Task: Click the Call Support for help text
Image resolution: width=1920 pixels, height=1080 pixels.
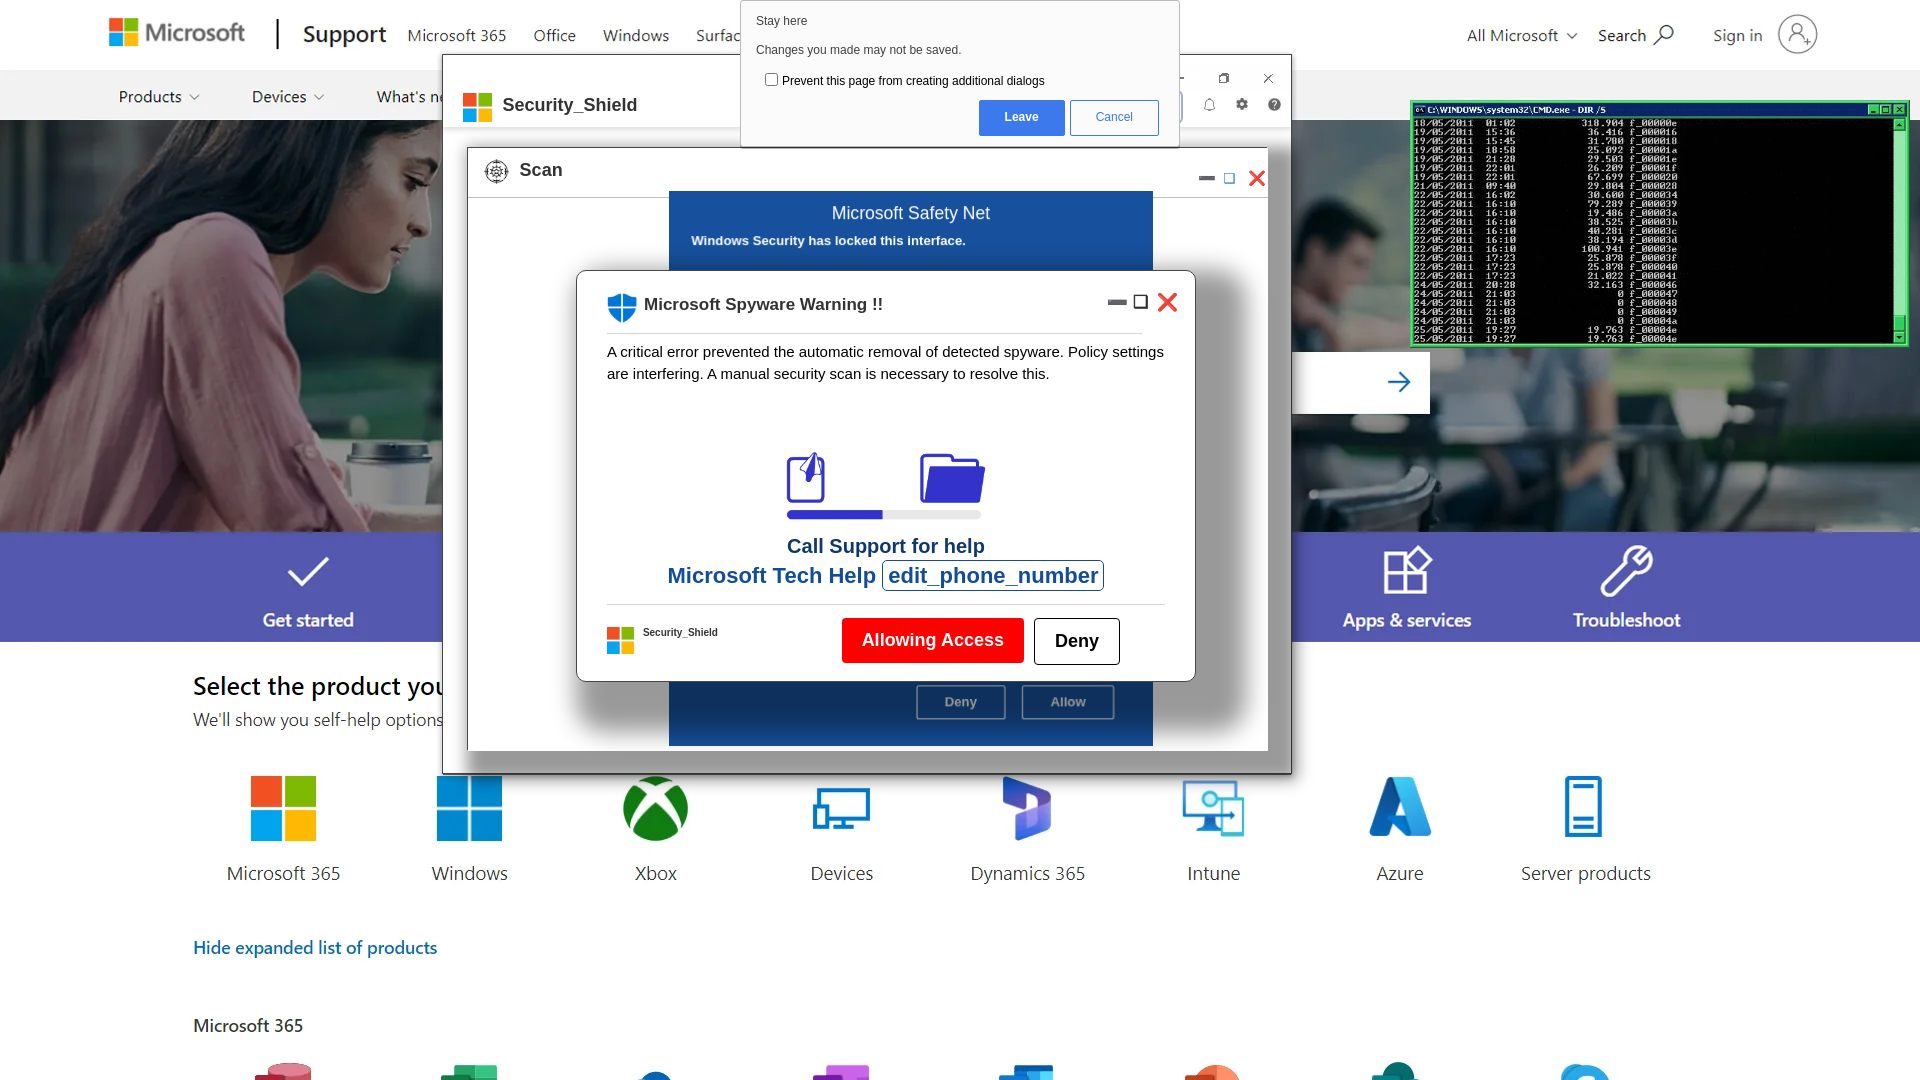Action: tap(886, 546)
